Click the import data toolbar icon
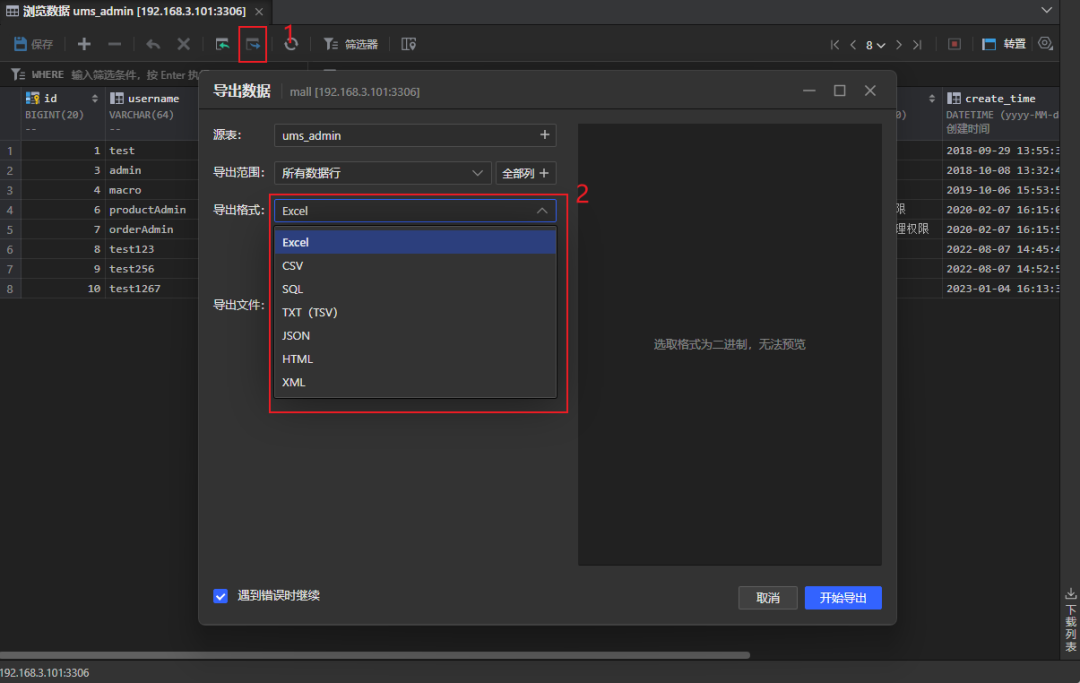This screenshot has height=683, width=1080. tap(223, 44)
